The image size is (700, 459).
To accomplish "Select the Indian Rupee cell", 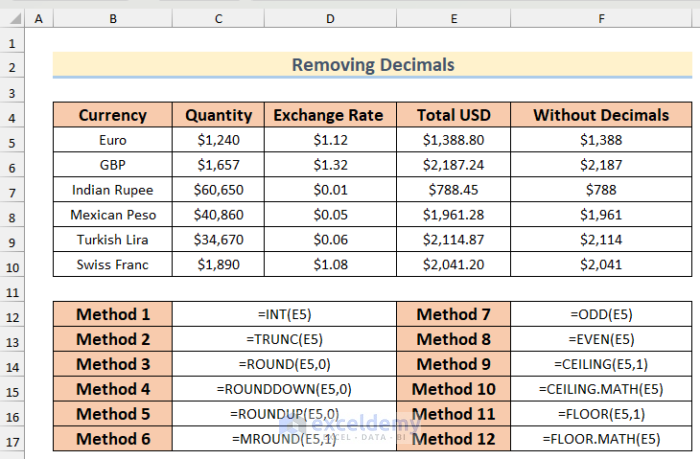I will [113, 190].
